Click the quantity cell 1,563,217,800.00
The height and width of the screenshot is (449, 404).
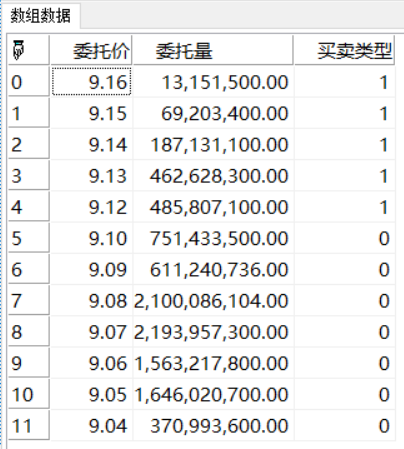click(x=213, y=363)
